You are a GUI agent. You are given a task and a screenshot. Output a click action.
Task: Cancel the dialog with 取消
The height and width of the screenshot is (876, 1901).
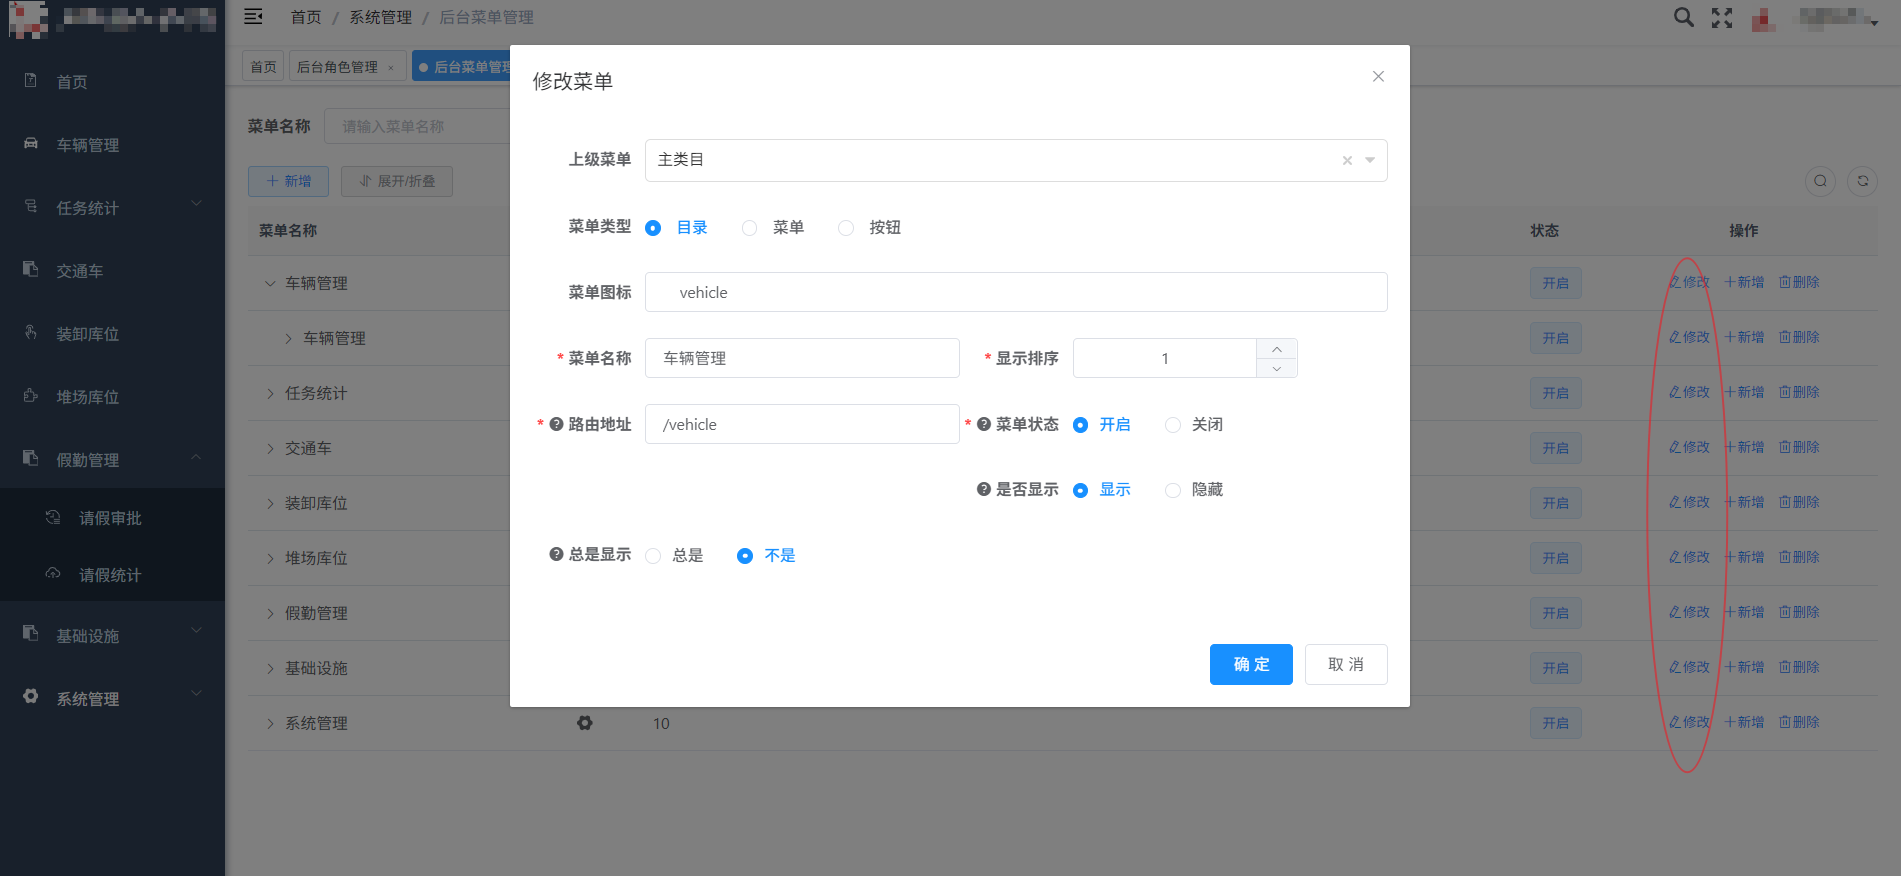point(1346,664)
